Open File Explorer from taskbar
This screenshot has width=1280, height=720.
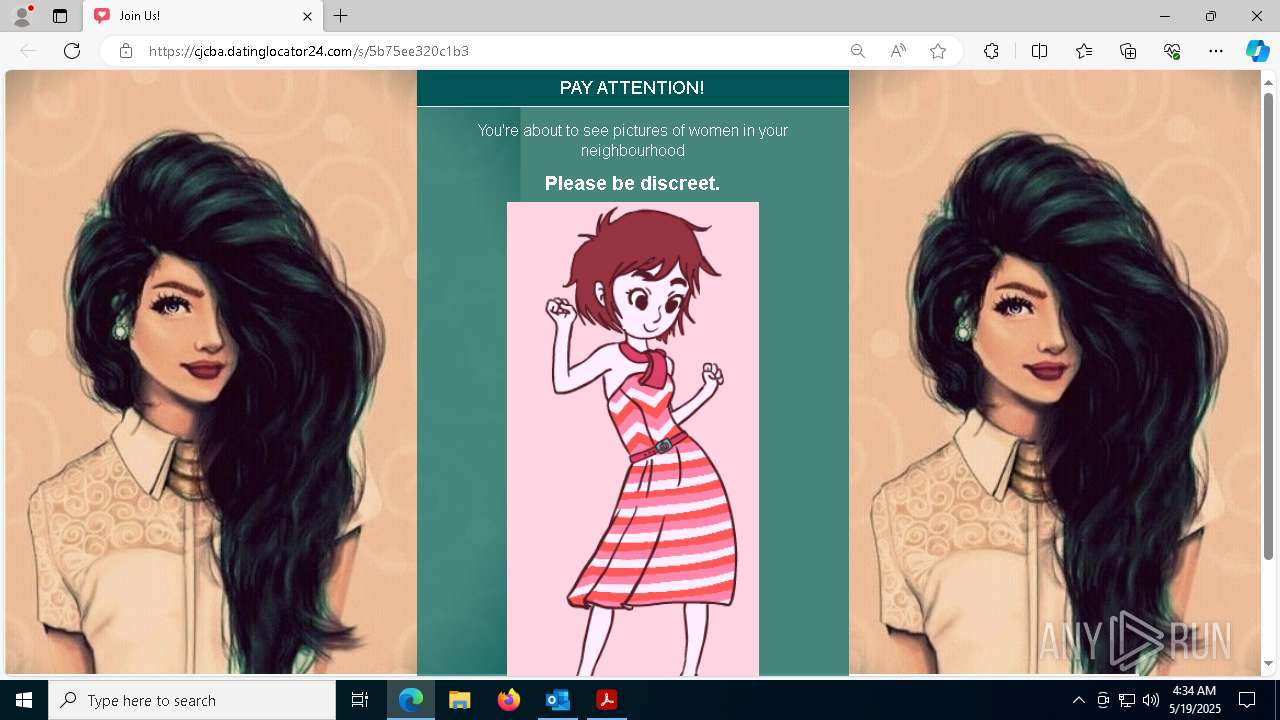(x=459, y=700)
